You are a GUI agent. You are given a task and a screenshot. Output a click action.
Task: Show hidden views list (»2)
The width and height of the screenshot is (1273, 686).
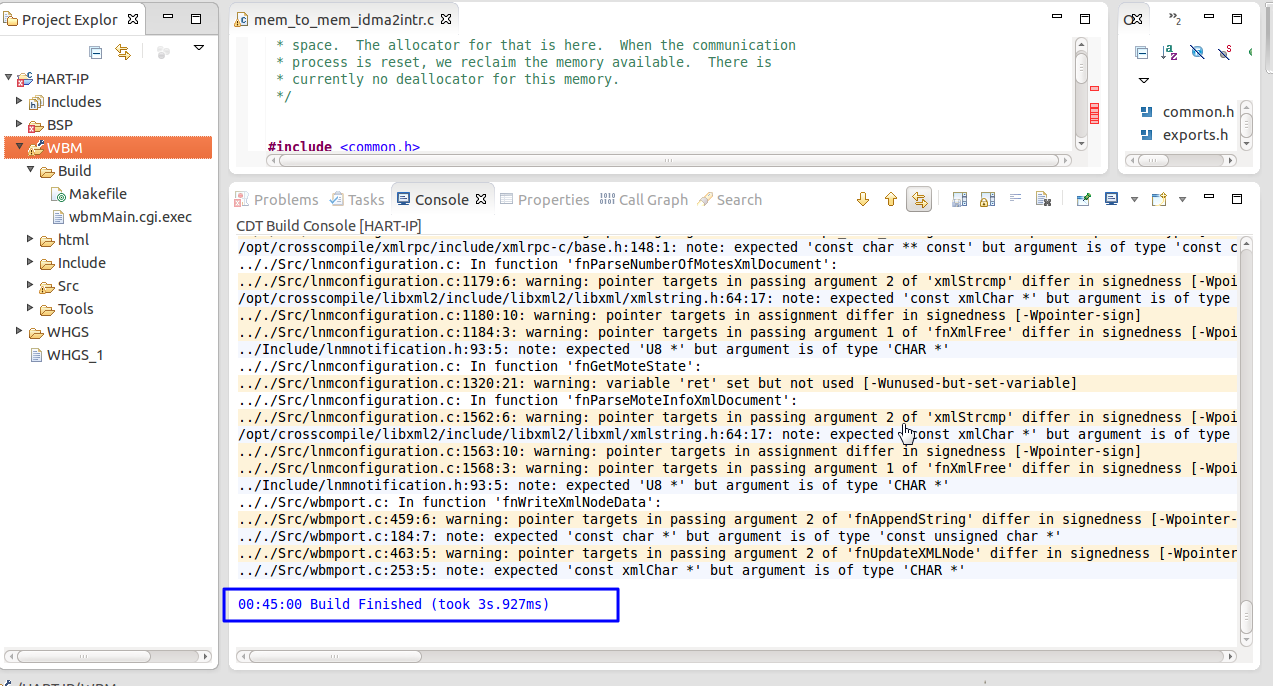coord(1175,19)
